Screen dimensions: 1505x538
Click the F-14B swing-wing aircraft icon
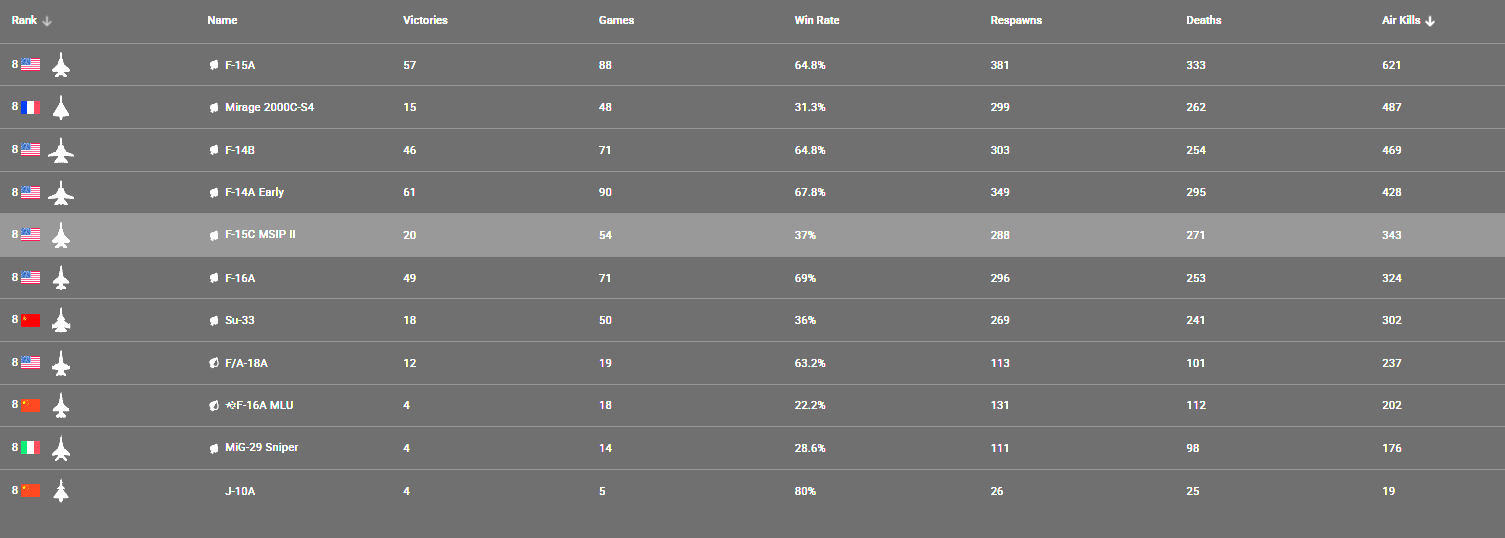point(61,150)
